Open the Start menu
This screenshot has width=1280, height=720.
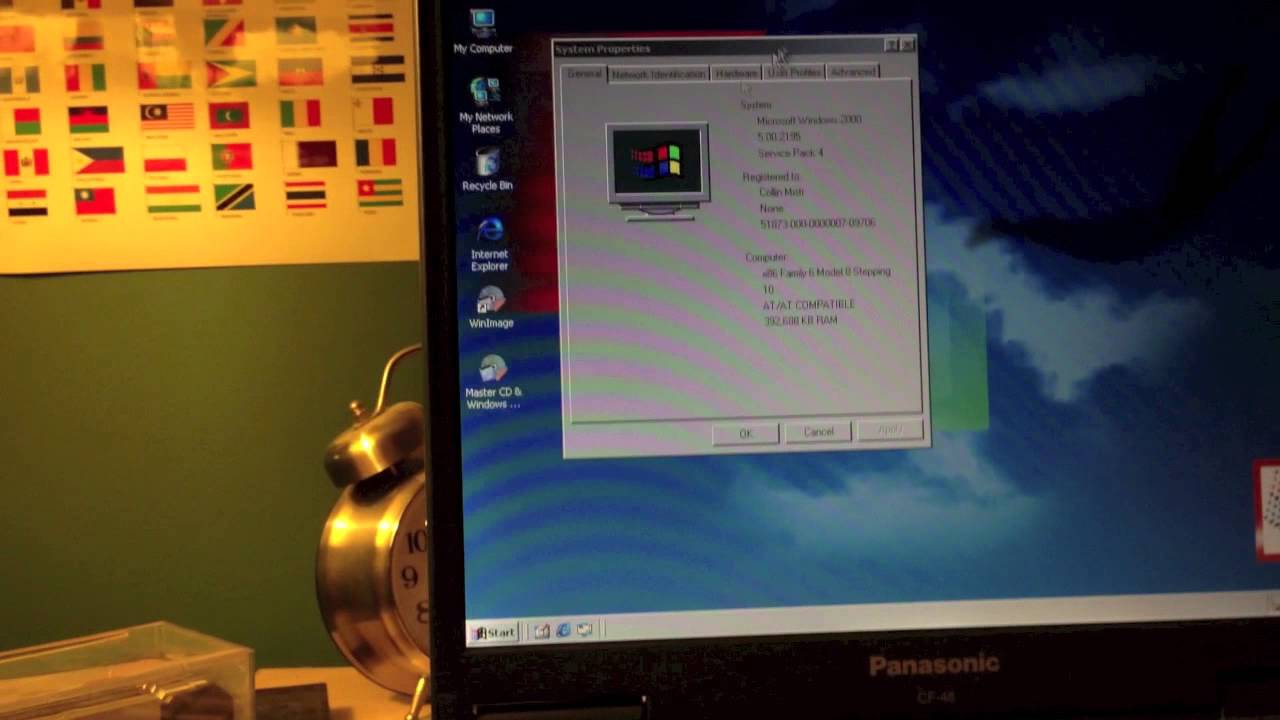494,632
